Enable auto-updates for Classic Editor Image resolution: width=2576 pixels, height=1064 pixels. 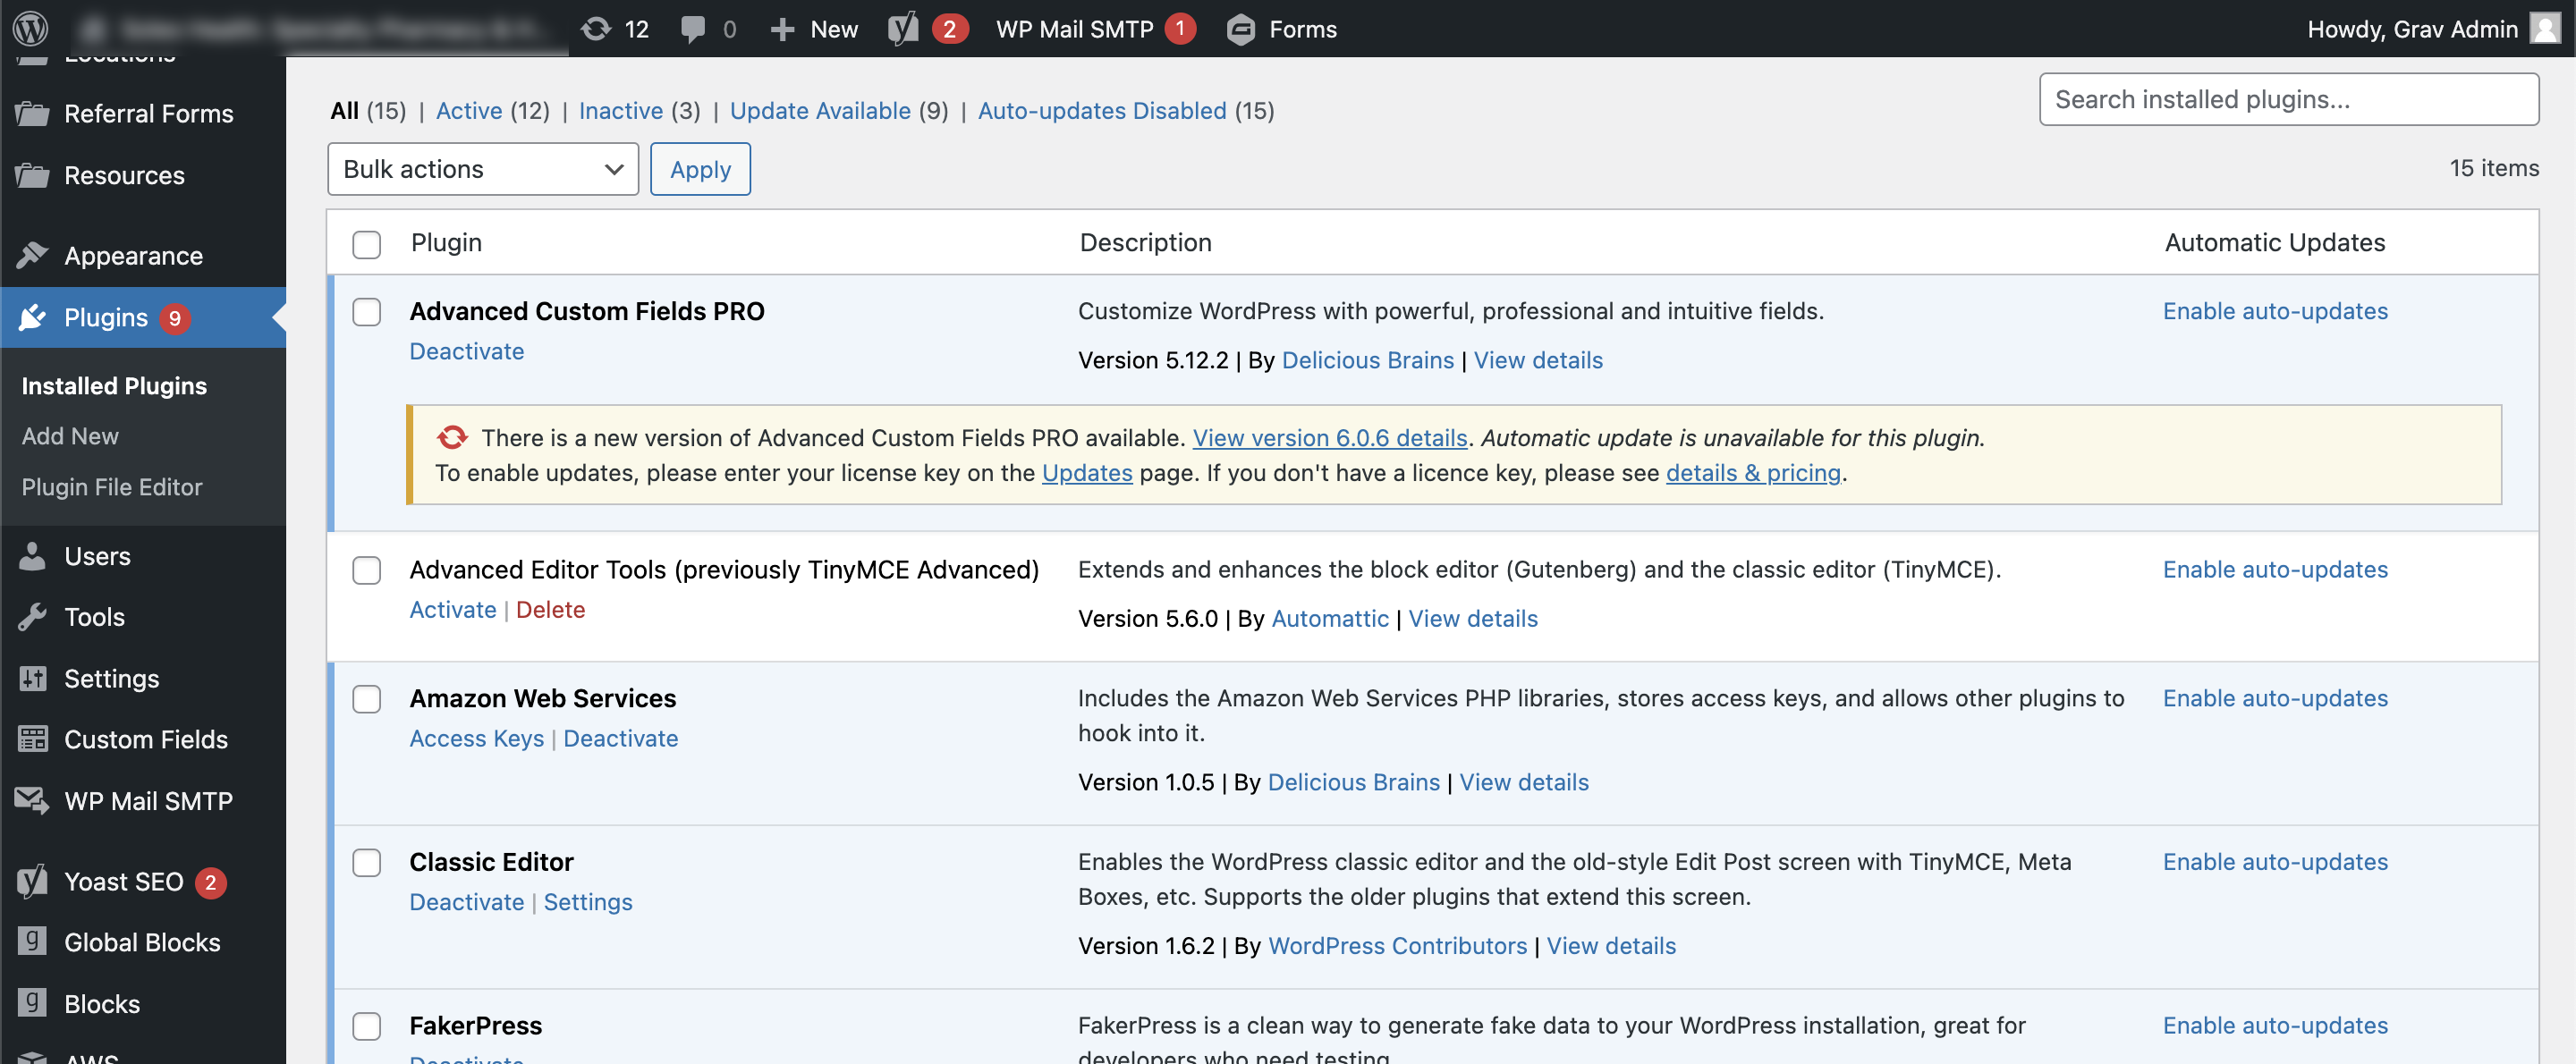tap(2275, 862)
